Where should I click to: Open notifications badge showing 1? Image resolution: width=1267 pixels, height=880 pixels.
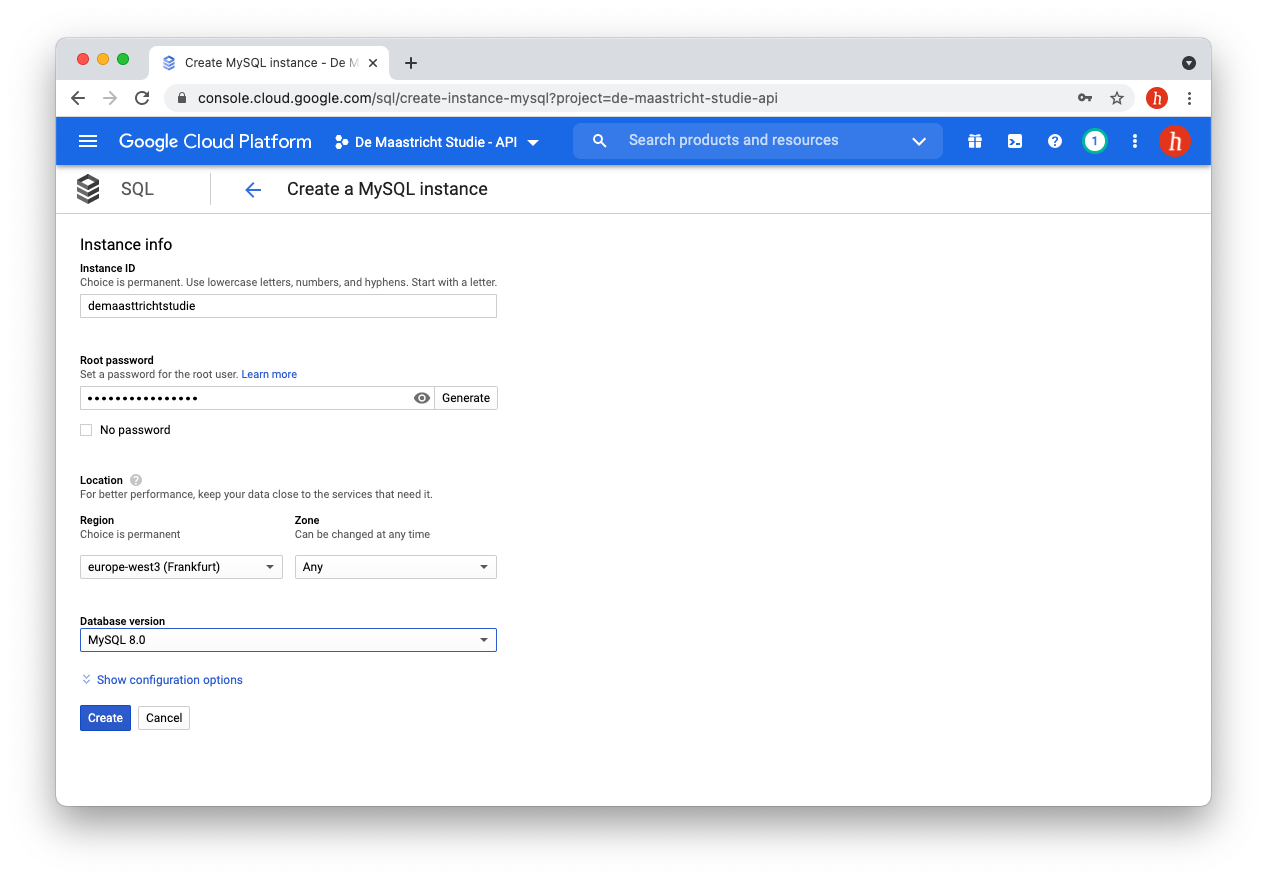[x=1094, y=141]
